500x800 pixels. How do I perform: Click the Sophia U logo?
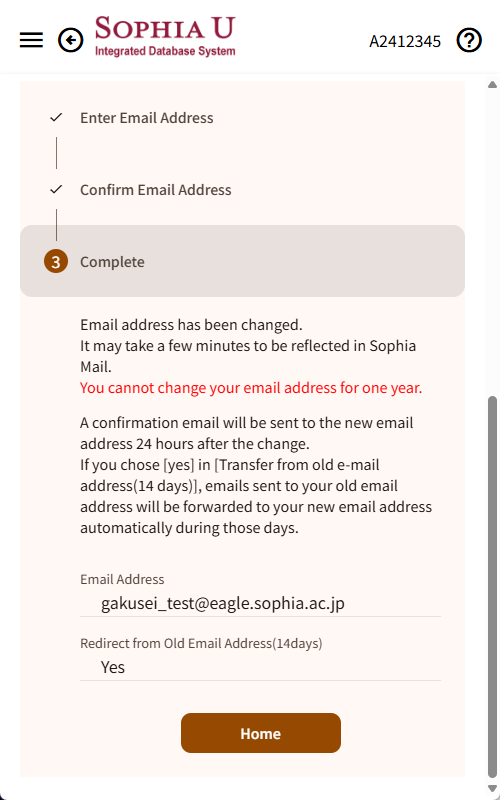(165, 36)
